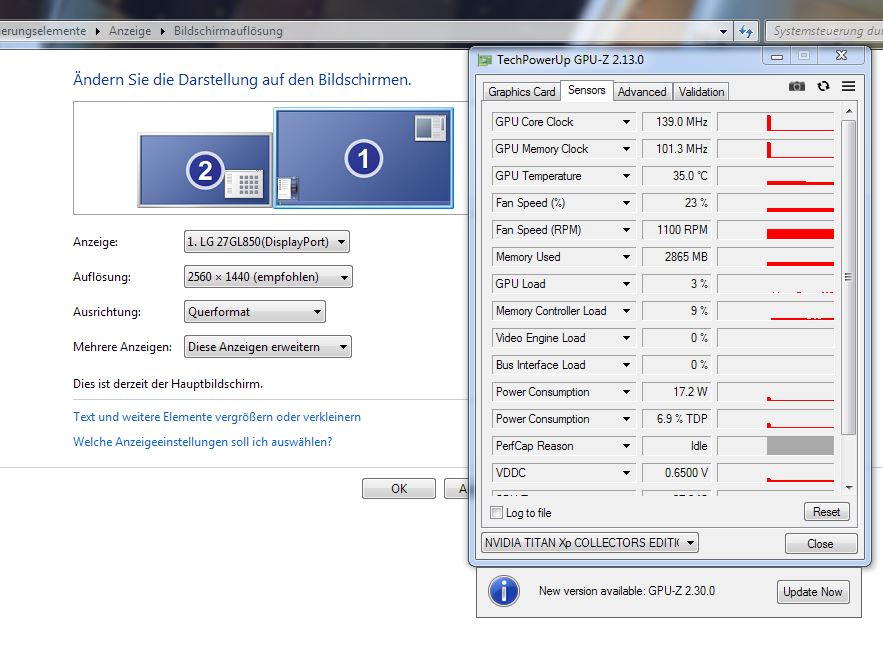This screenshot has height=665, width=883.
Task: Click the 35.0 °C temperature value
Action: click(676, 176)
